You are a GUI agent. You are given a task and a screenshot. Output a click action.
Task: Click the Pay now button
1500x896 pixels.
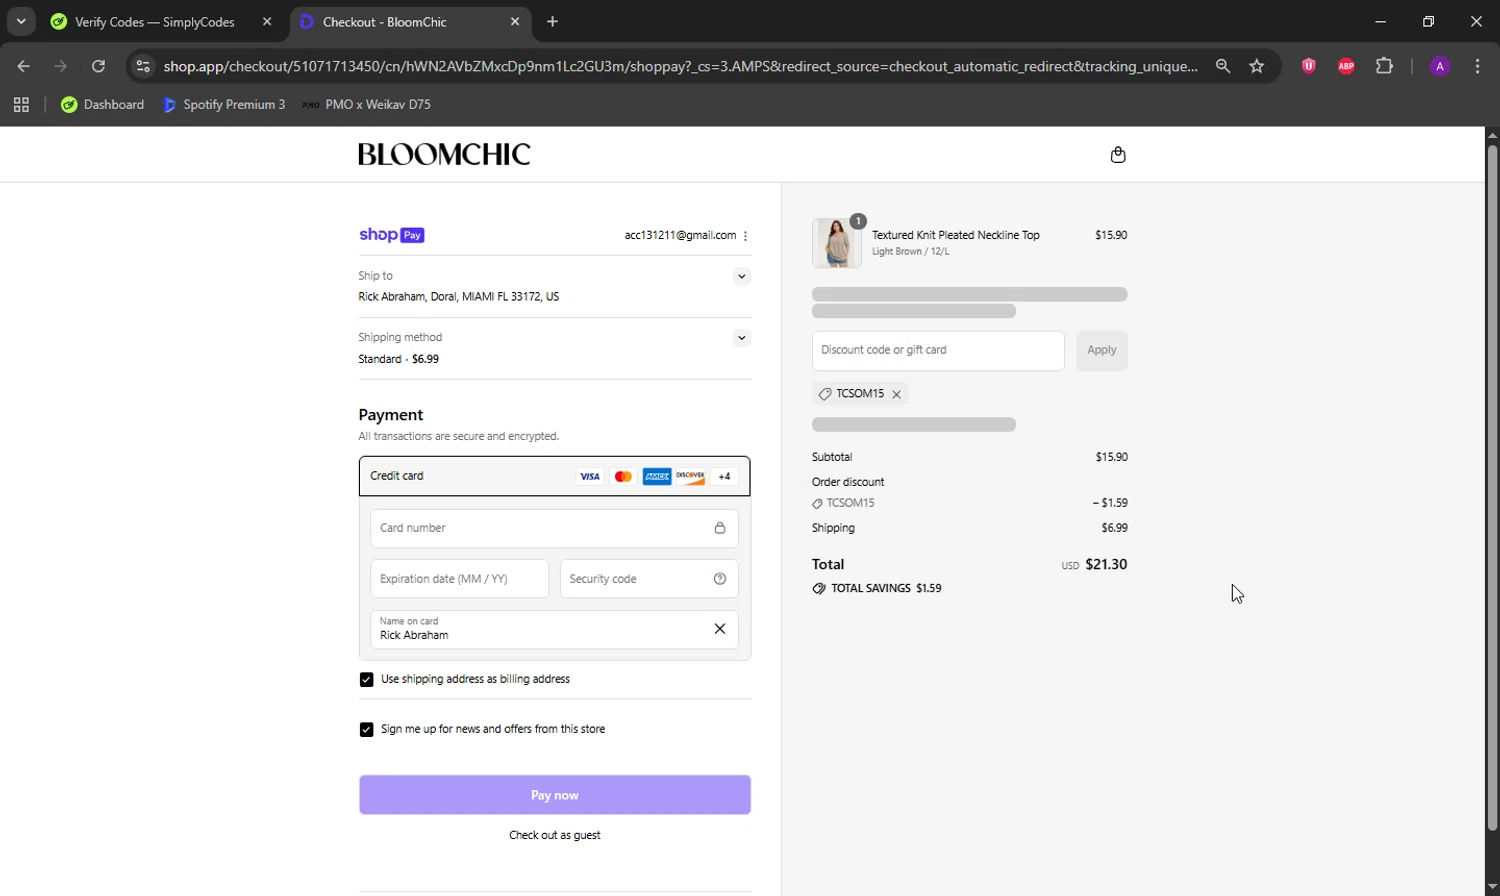[x=555, y=795]
